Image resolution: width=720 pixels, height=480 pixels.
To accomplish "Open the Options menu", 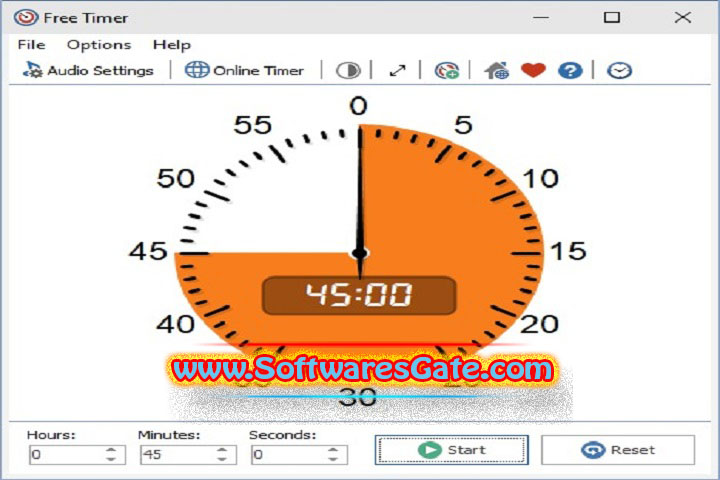I will coord(99,45).
